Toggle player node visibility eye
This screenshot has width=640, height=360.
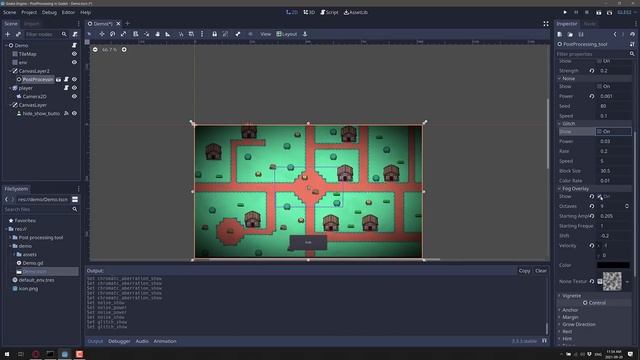pos(74,88)
